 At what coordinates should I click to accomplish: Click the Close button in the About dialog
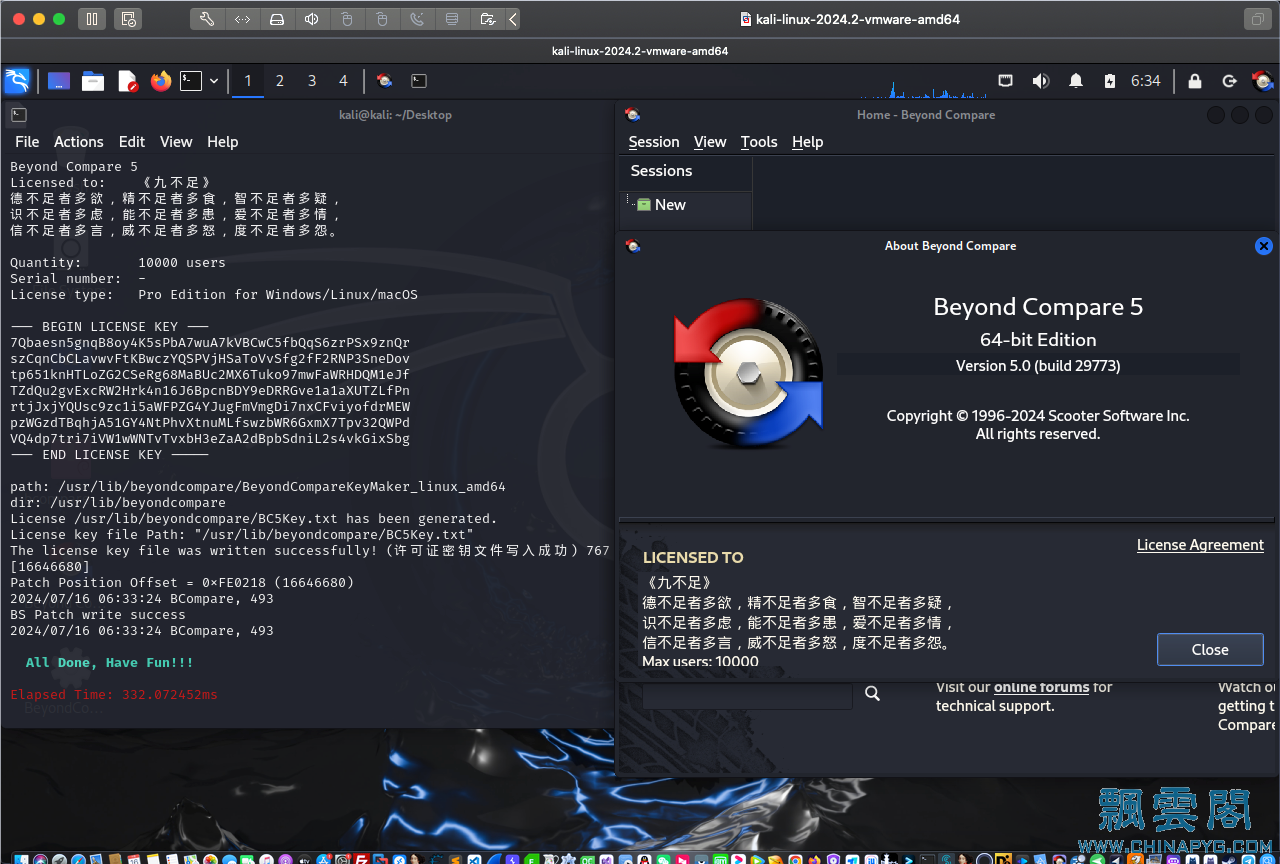(x=1210, y=649)
